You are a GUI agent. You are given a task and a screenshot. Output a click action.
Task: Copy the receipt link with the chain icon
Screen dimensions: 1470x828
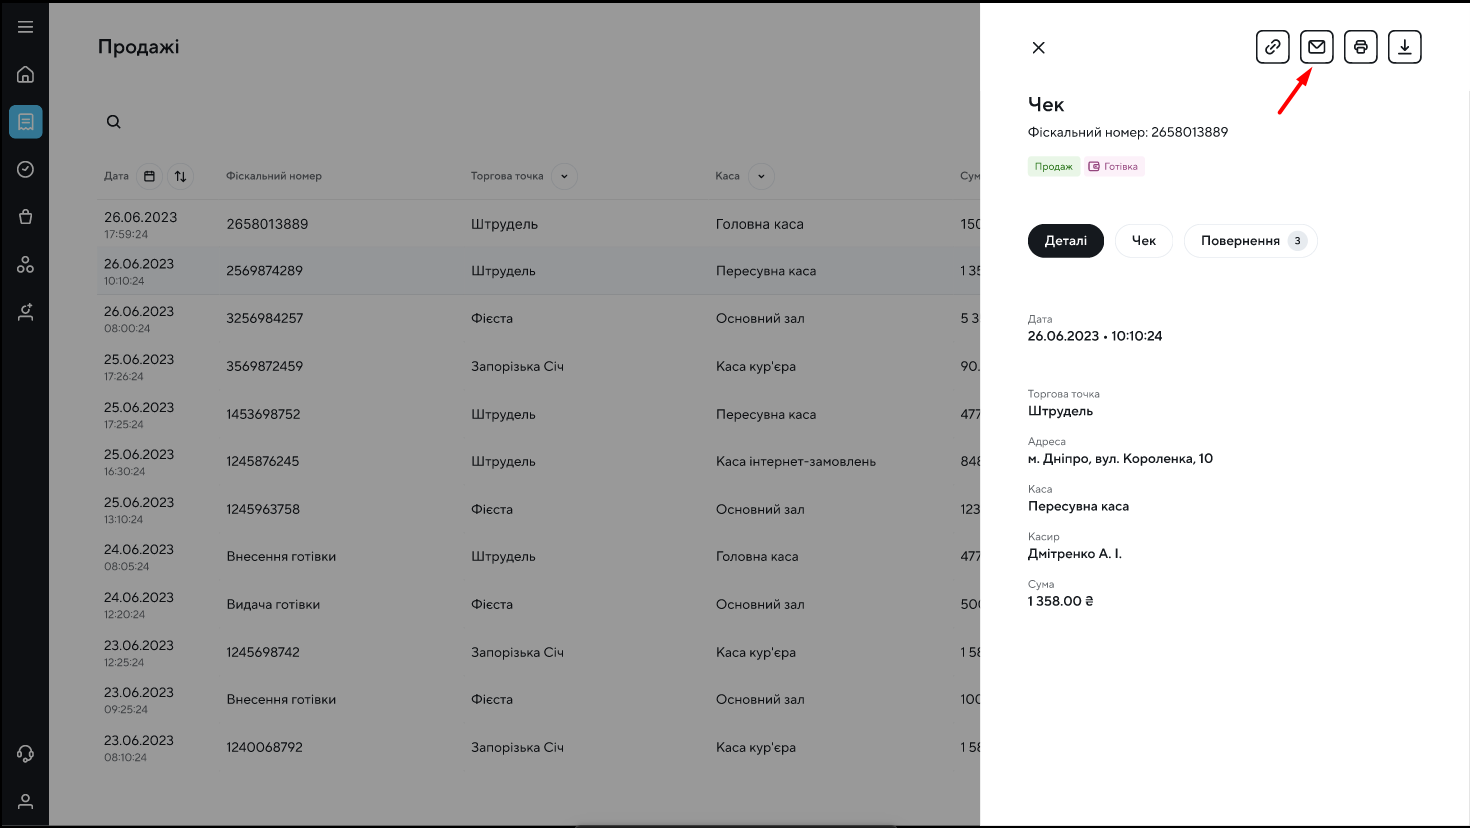1272,47
